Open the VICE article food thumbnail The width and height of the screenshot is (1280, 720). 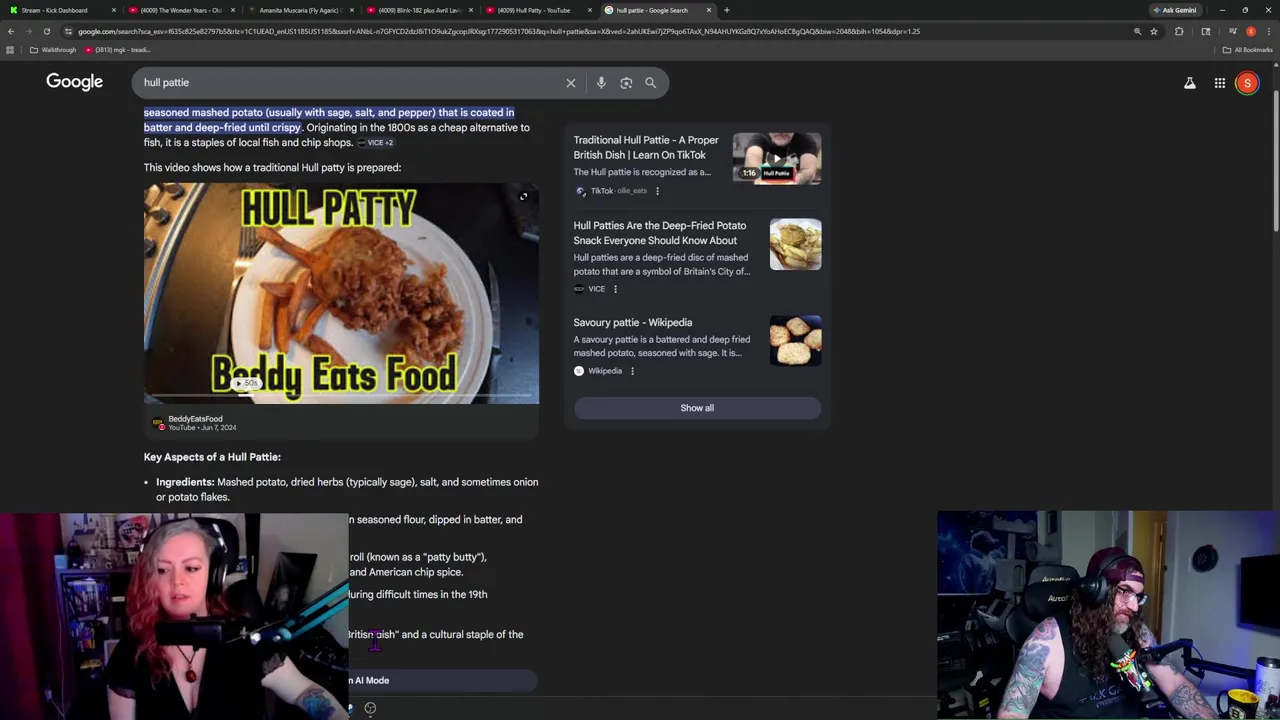point(796,244)
